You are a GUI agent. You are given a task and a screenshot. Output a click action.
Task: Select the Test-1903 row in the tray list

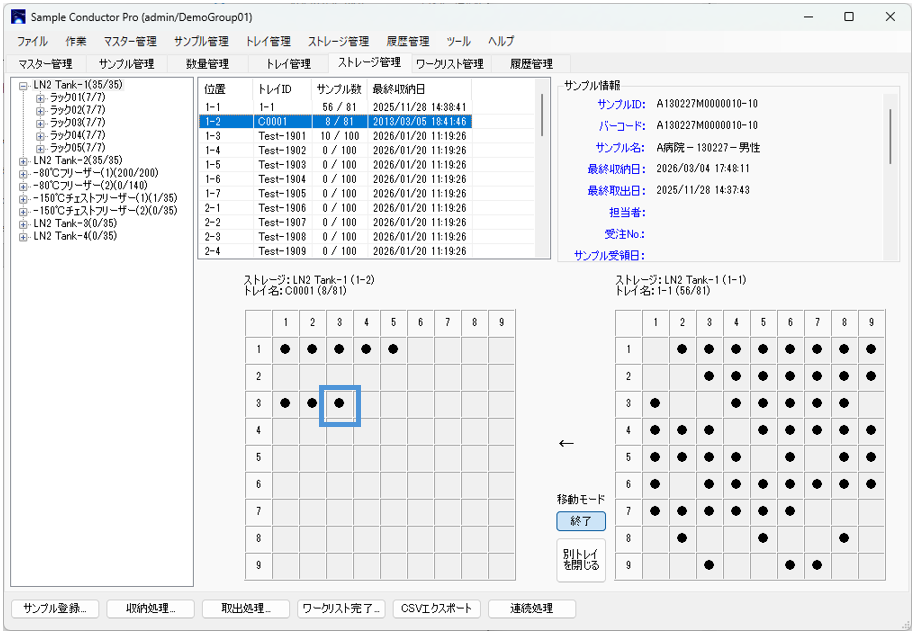point(282,165)
